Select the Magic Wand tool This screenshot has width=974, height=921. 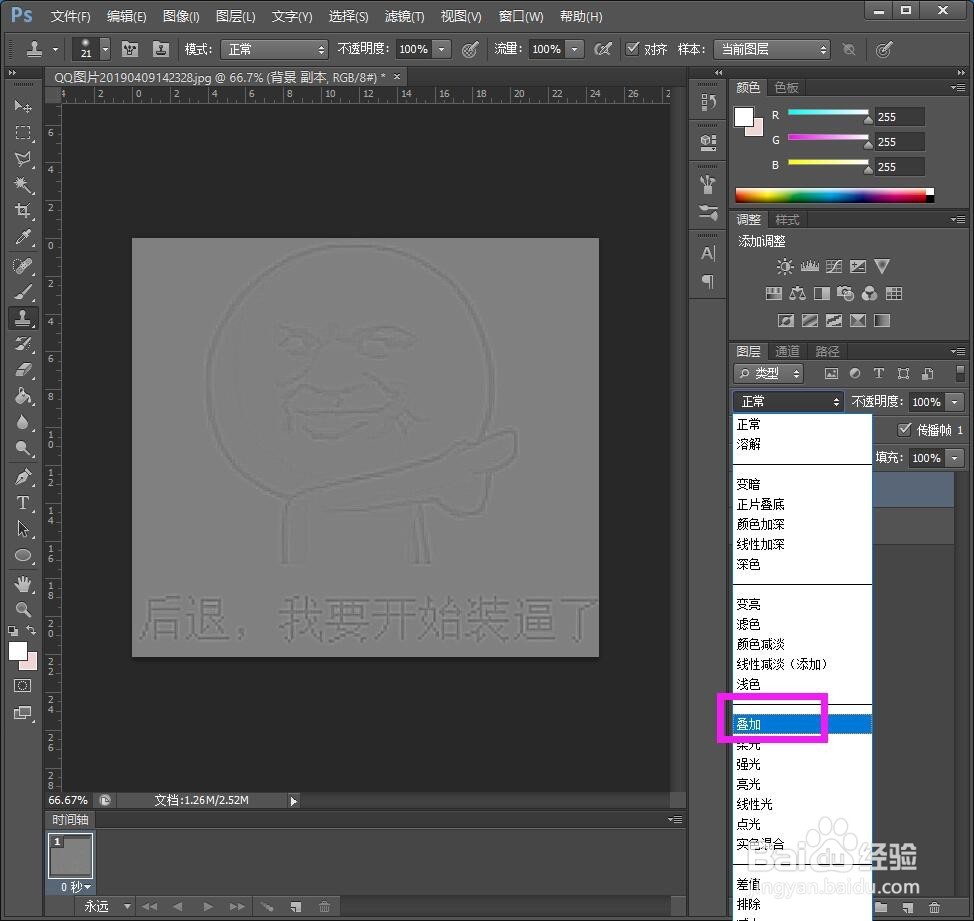[x=22, y=184]
